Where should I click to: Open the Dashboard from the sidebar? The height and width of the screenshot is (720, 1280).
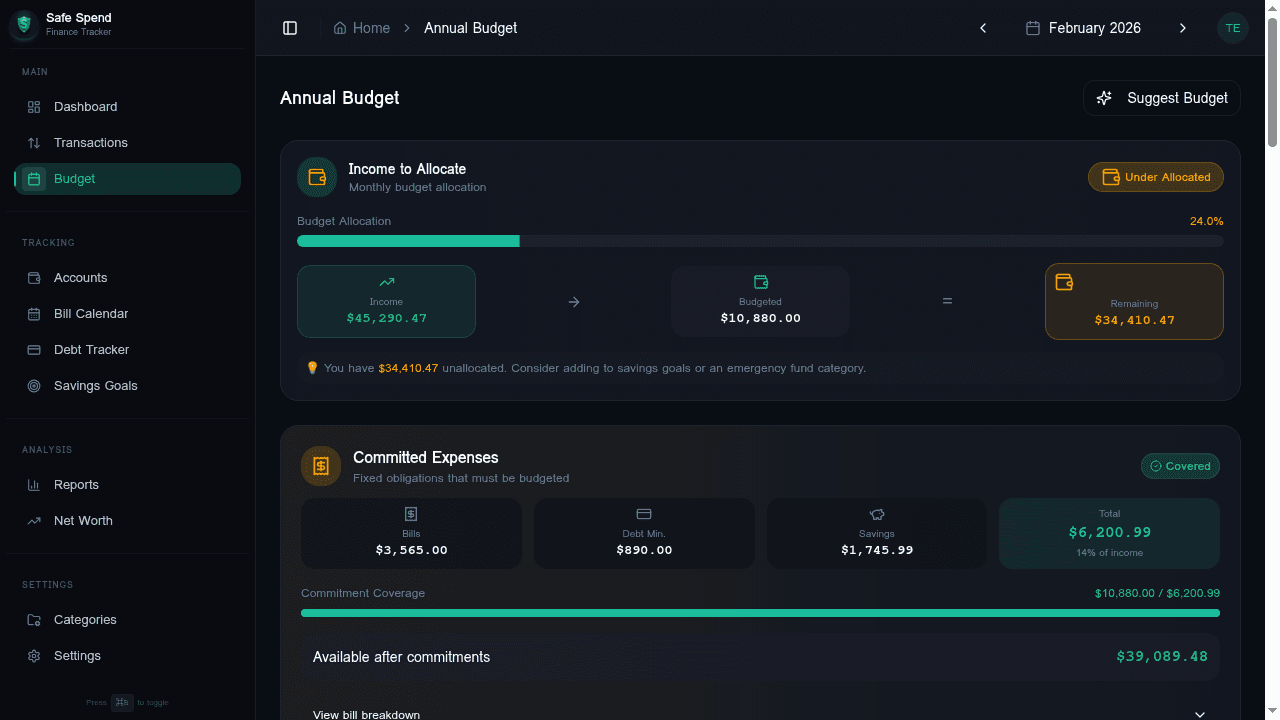(x=85, y=106)
